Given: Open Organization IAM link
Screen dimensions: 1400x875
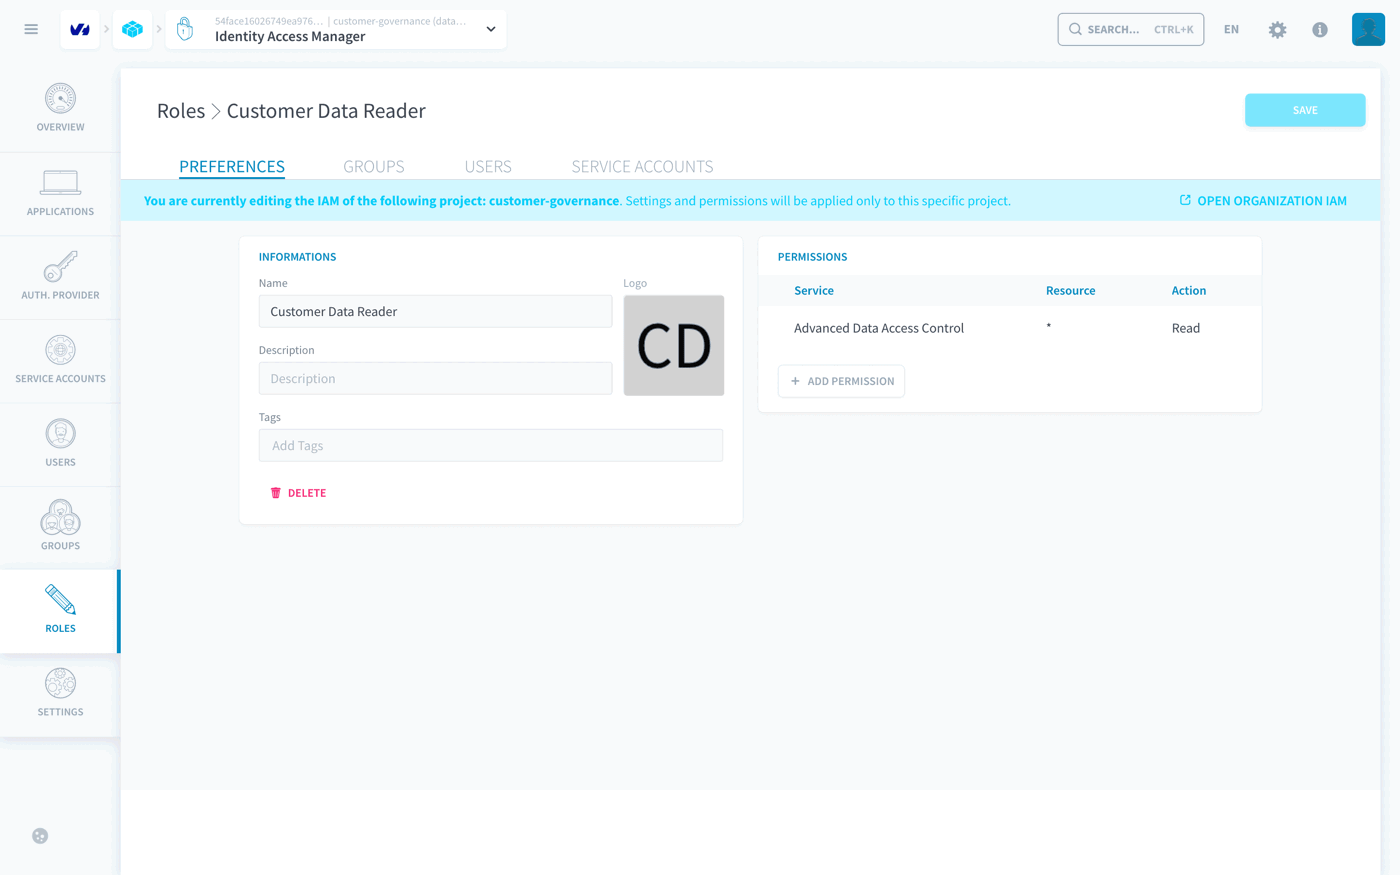Looking at the screenshot, I should 1263,201.
